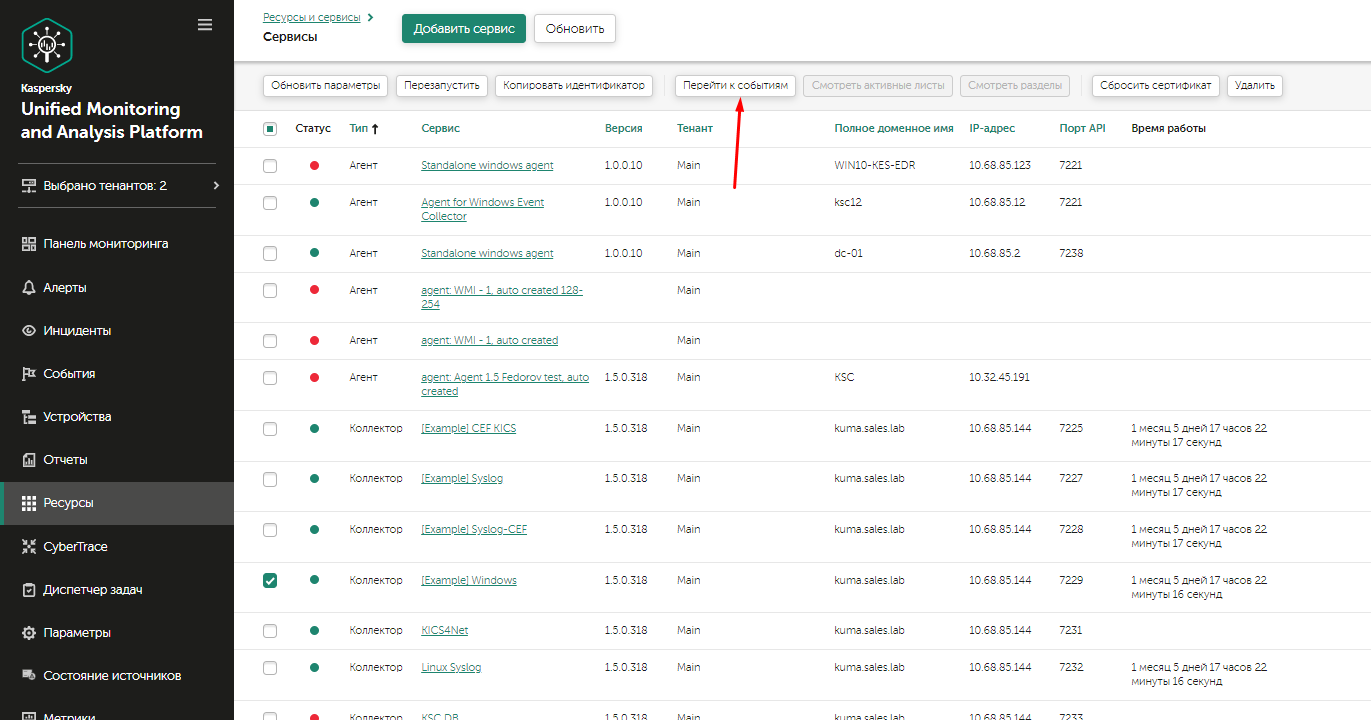Click the API port value 7225
Screen dimensions: 1371x720
tap(1072, 429)
